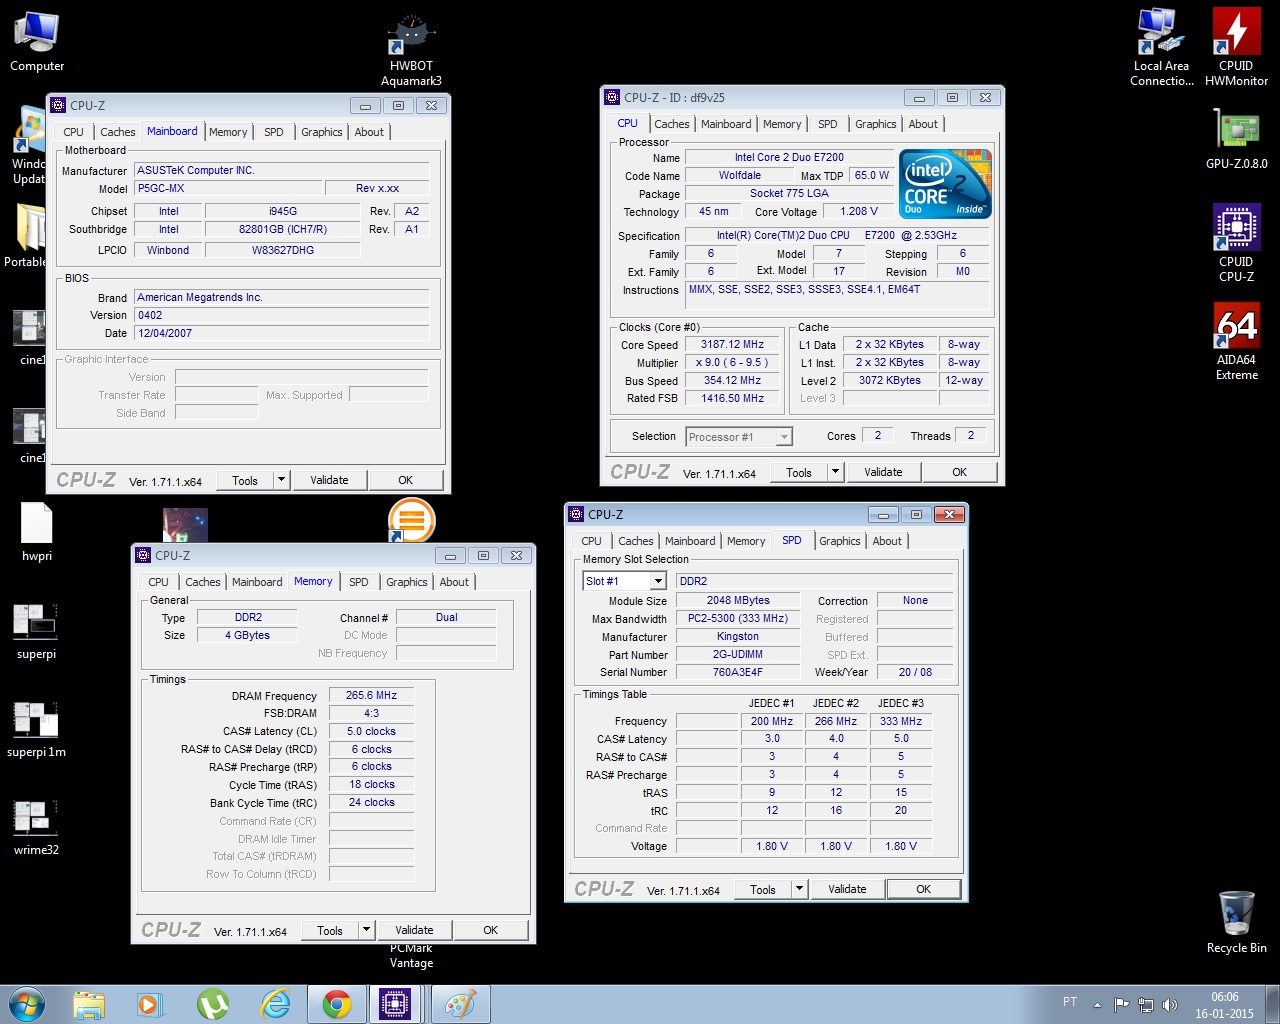Open the hwpri file icon
Viewport: 1280px width, 1024px height.
pos(36,532)
